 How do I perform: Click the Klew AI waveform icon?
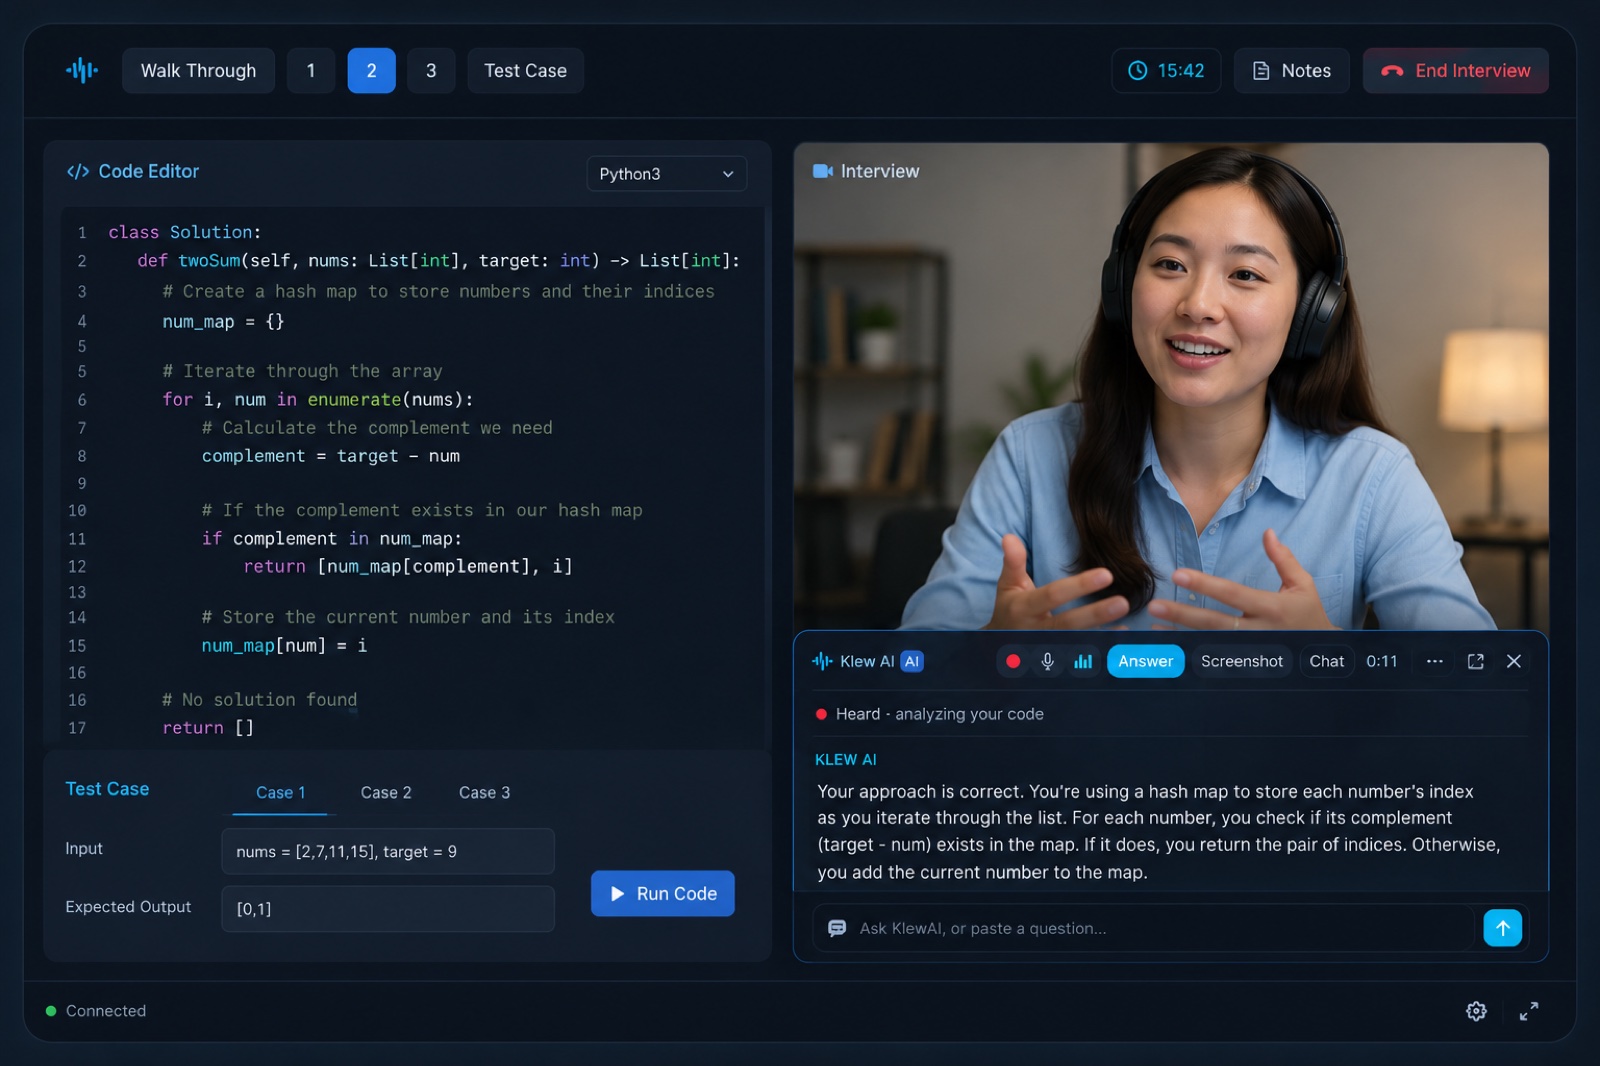(822, 661)
